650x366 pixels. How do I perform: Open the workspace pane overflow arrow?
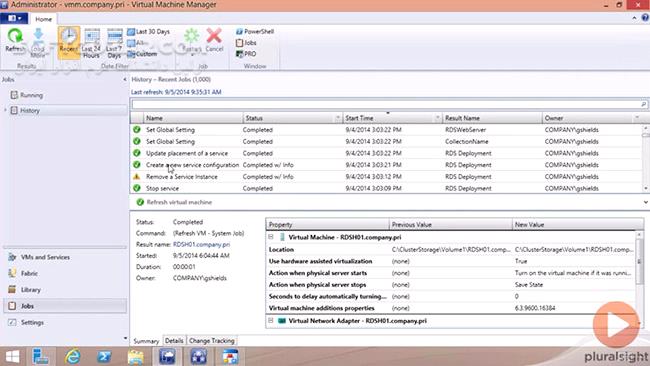pyautogui.click(x=125, y=338)
